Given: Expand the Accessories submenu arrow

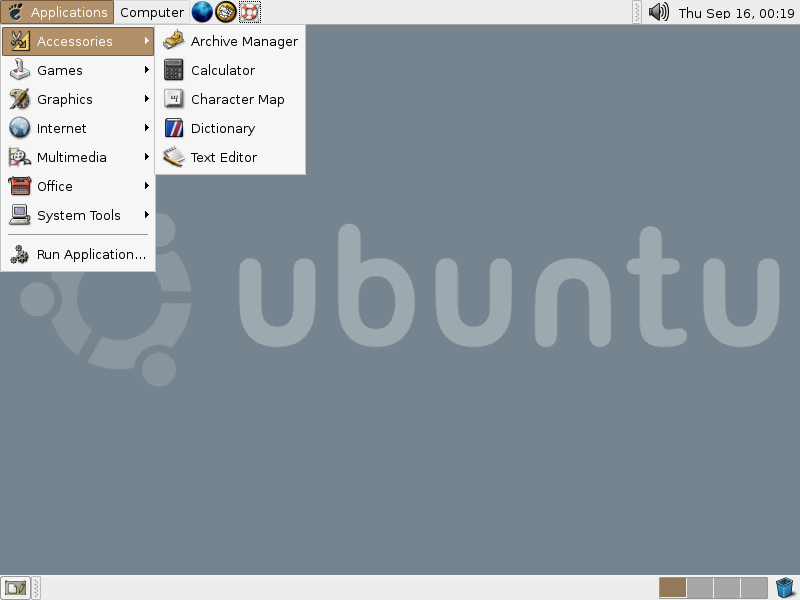Looking at the screenshot, I should click(146, 41).
